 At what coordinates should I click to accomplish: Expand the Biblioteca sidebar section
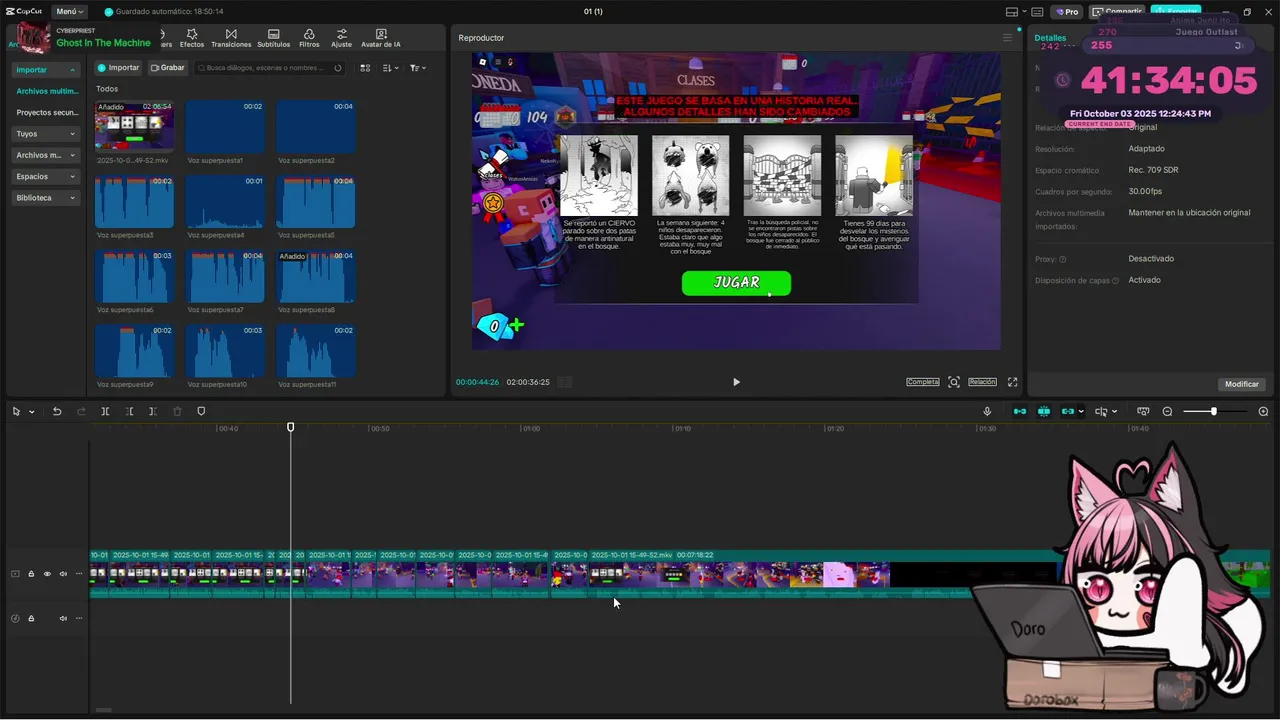[x=46, y=198]
